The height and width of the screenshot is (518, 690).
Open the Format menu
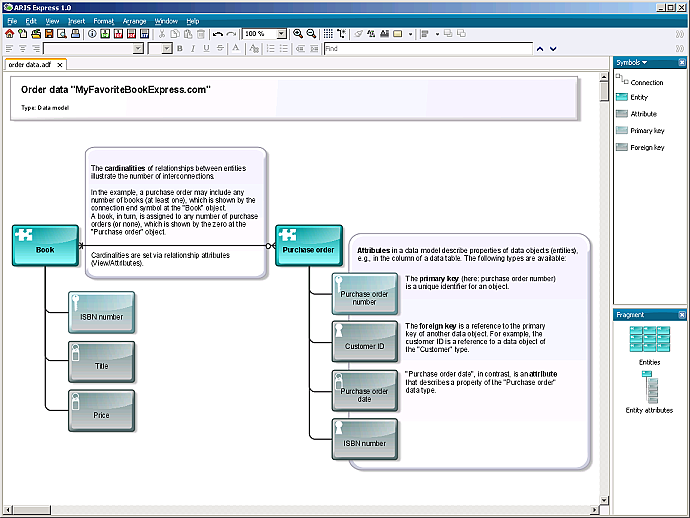tap(103, 21)
